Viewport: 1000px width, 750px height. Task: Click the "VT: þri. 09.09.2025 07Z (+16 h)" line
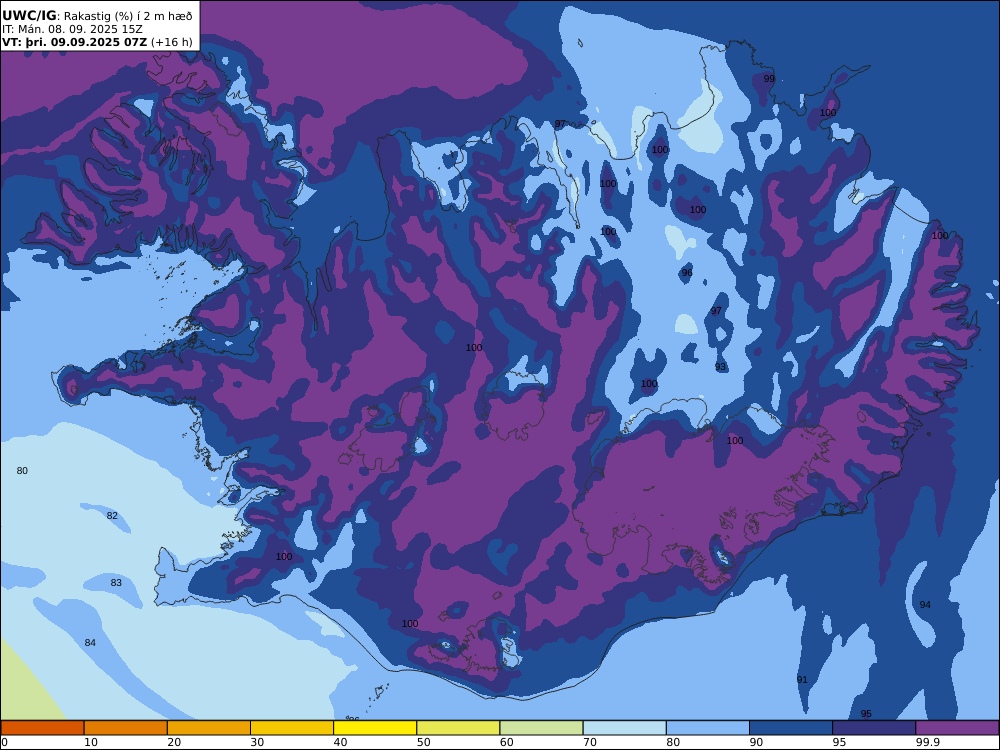point(97,42)
